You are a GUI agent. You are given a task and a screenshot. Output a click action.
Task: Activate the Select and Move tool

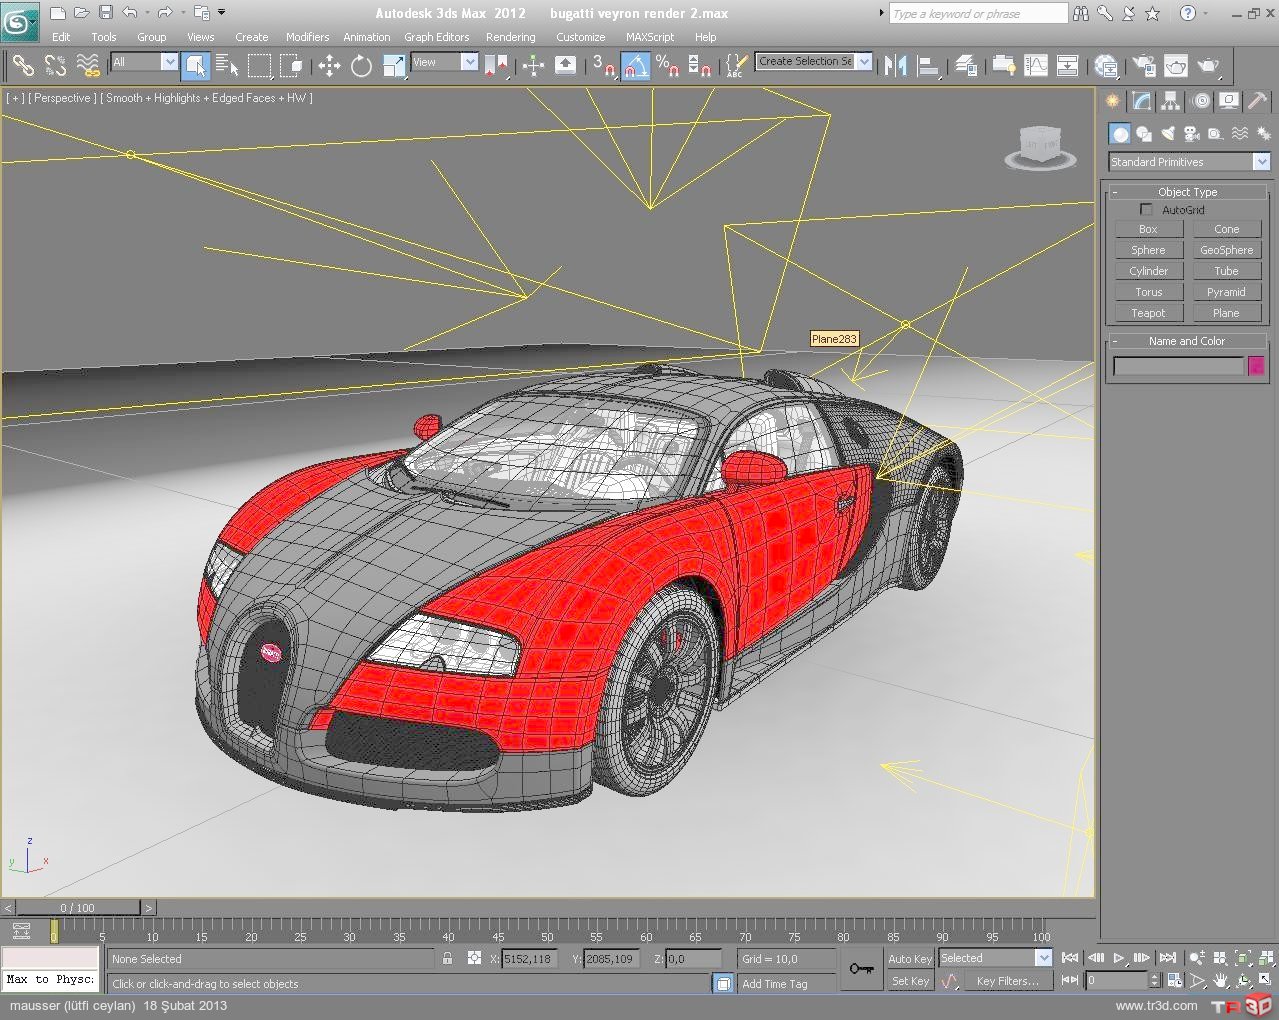point(329,66)
